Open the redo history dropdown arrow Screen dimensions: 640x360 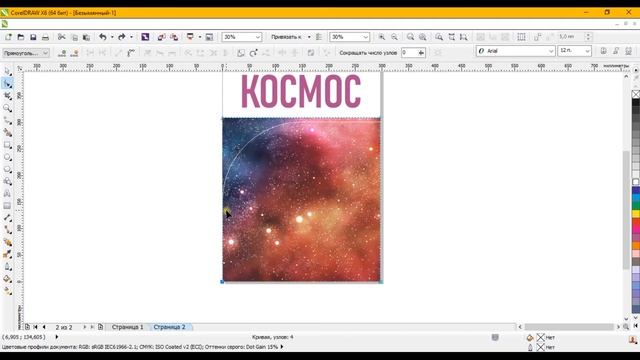(131, 37)
